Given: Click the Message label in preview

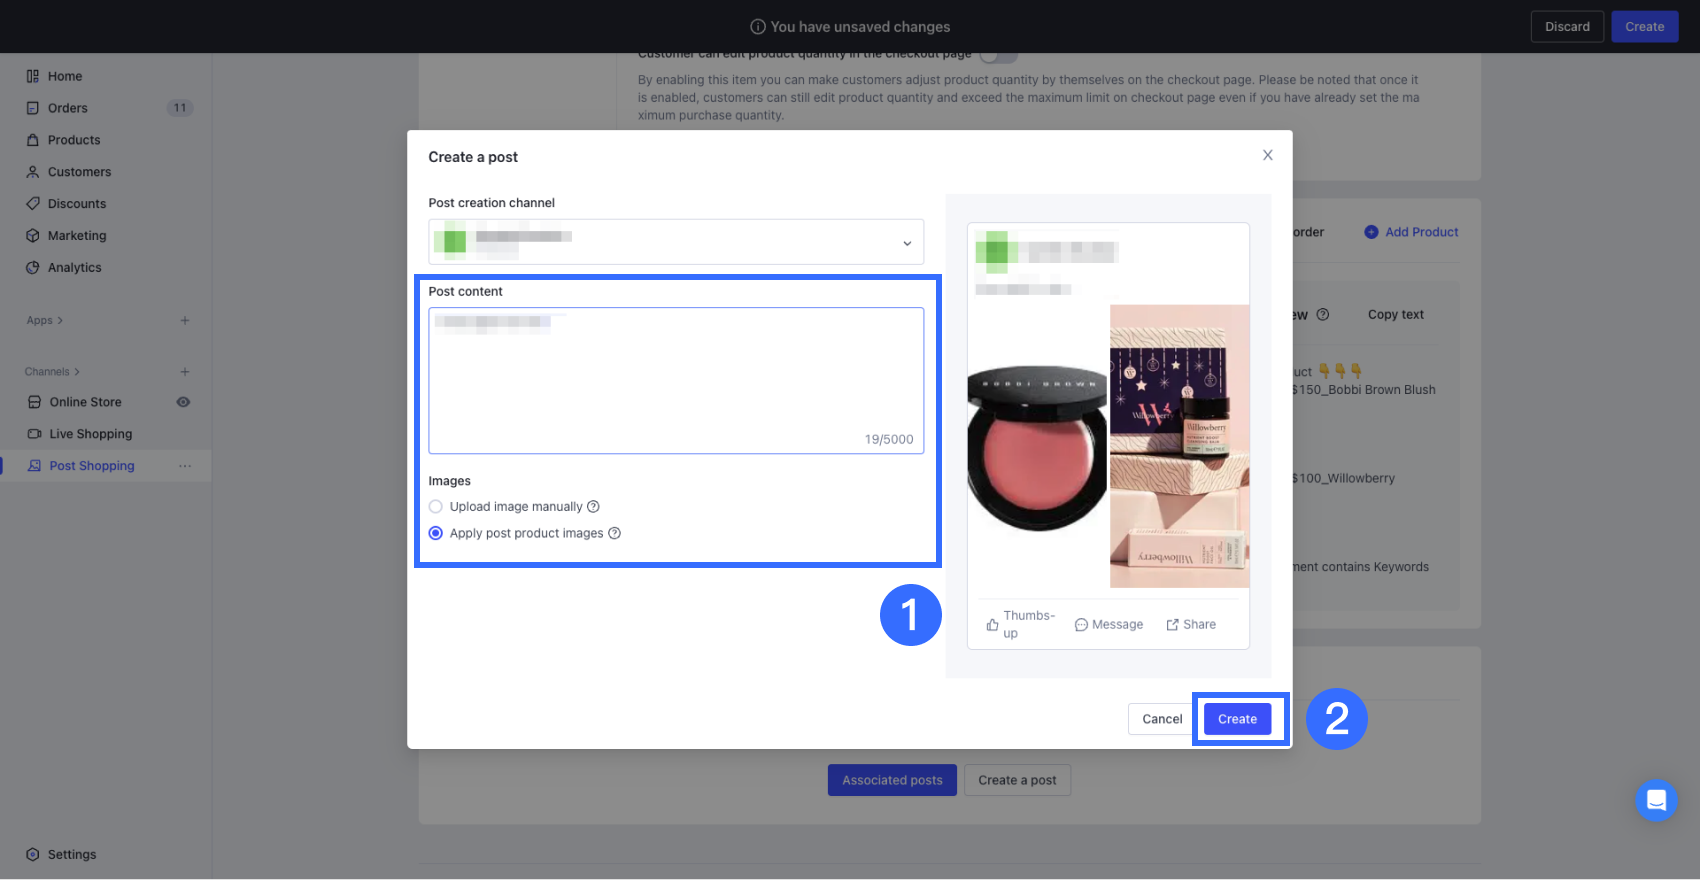Looking at the screenshot, I should tap(1117, 625).
